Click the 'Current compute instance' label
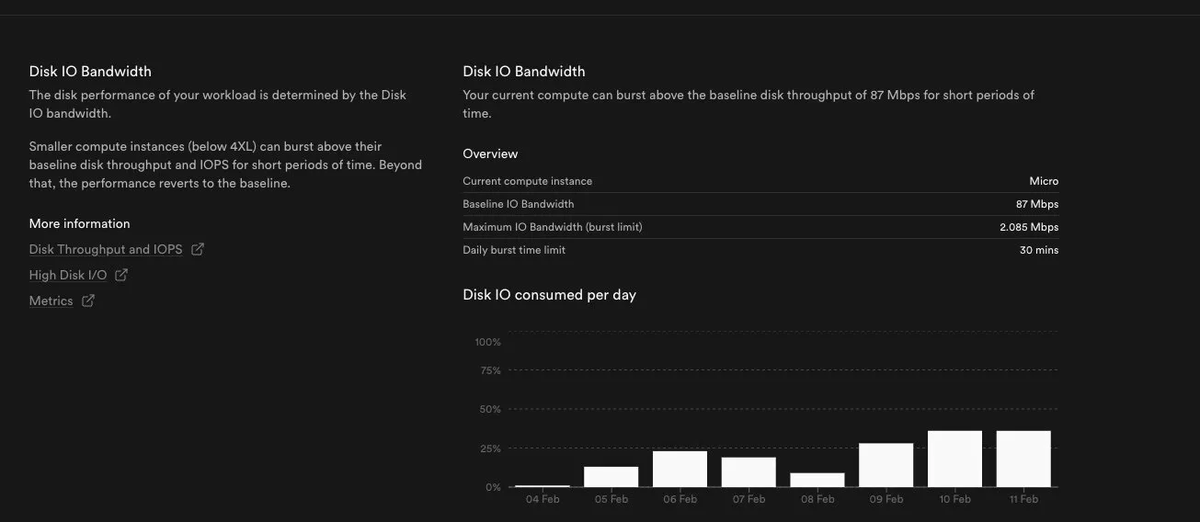Image resolution: width=1200 pixels, height=522 pixels. tap(527, 181)
